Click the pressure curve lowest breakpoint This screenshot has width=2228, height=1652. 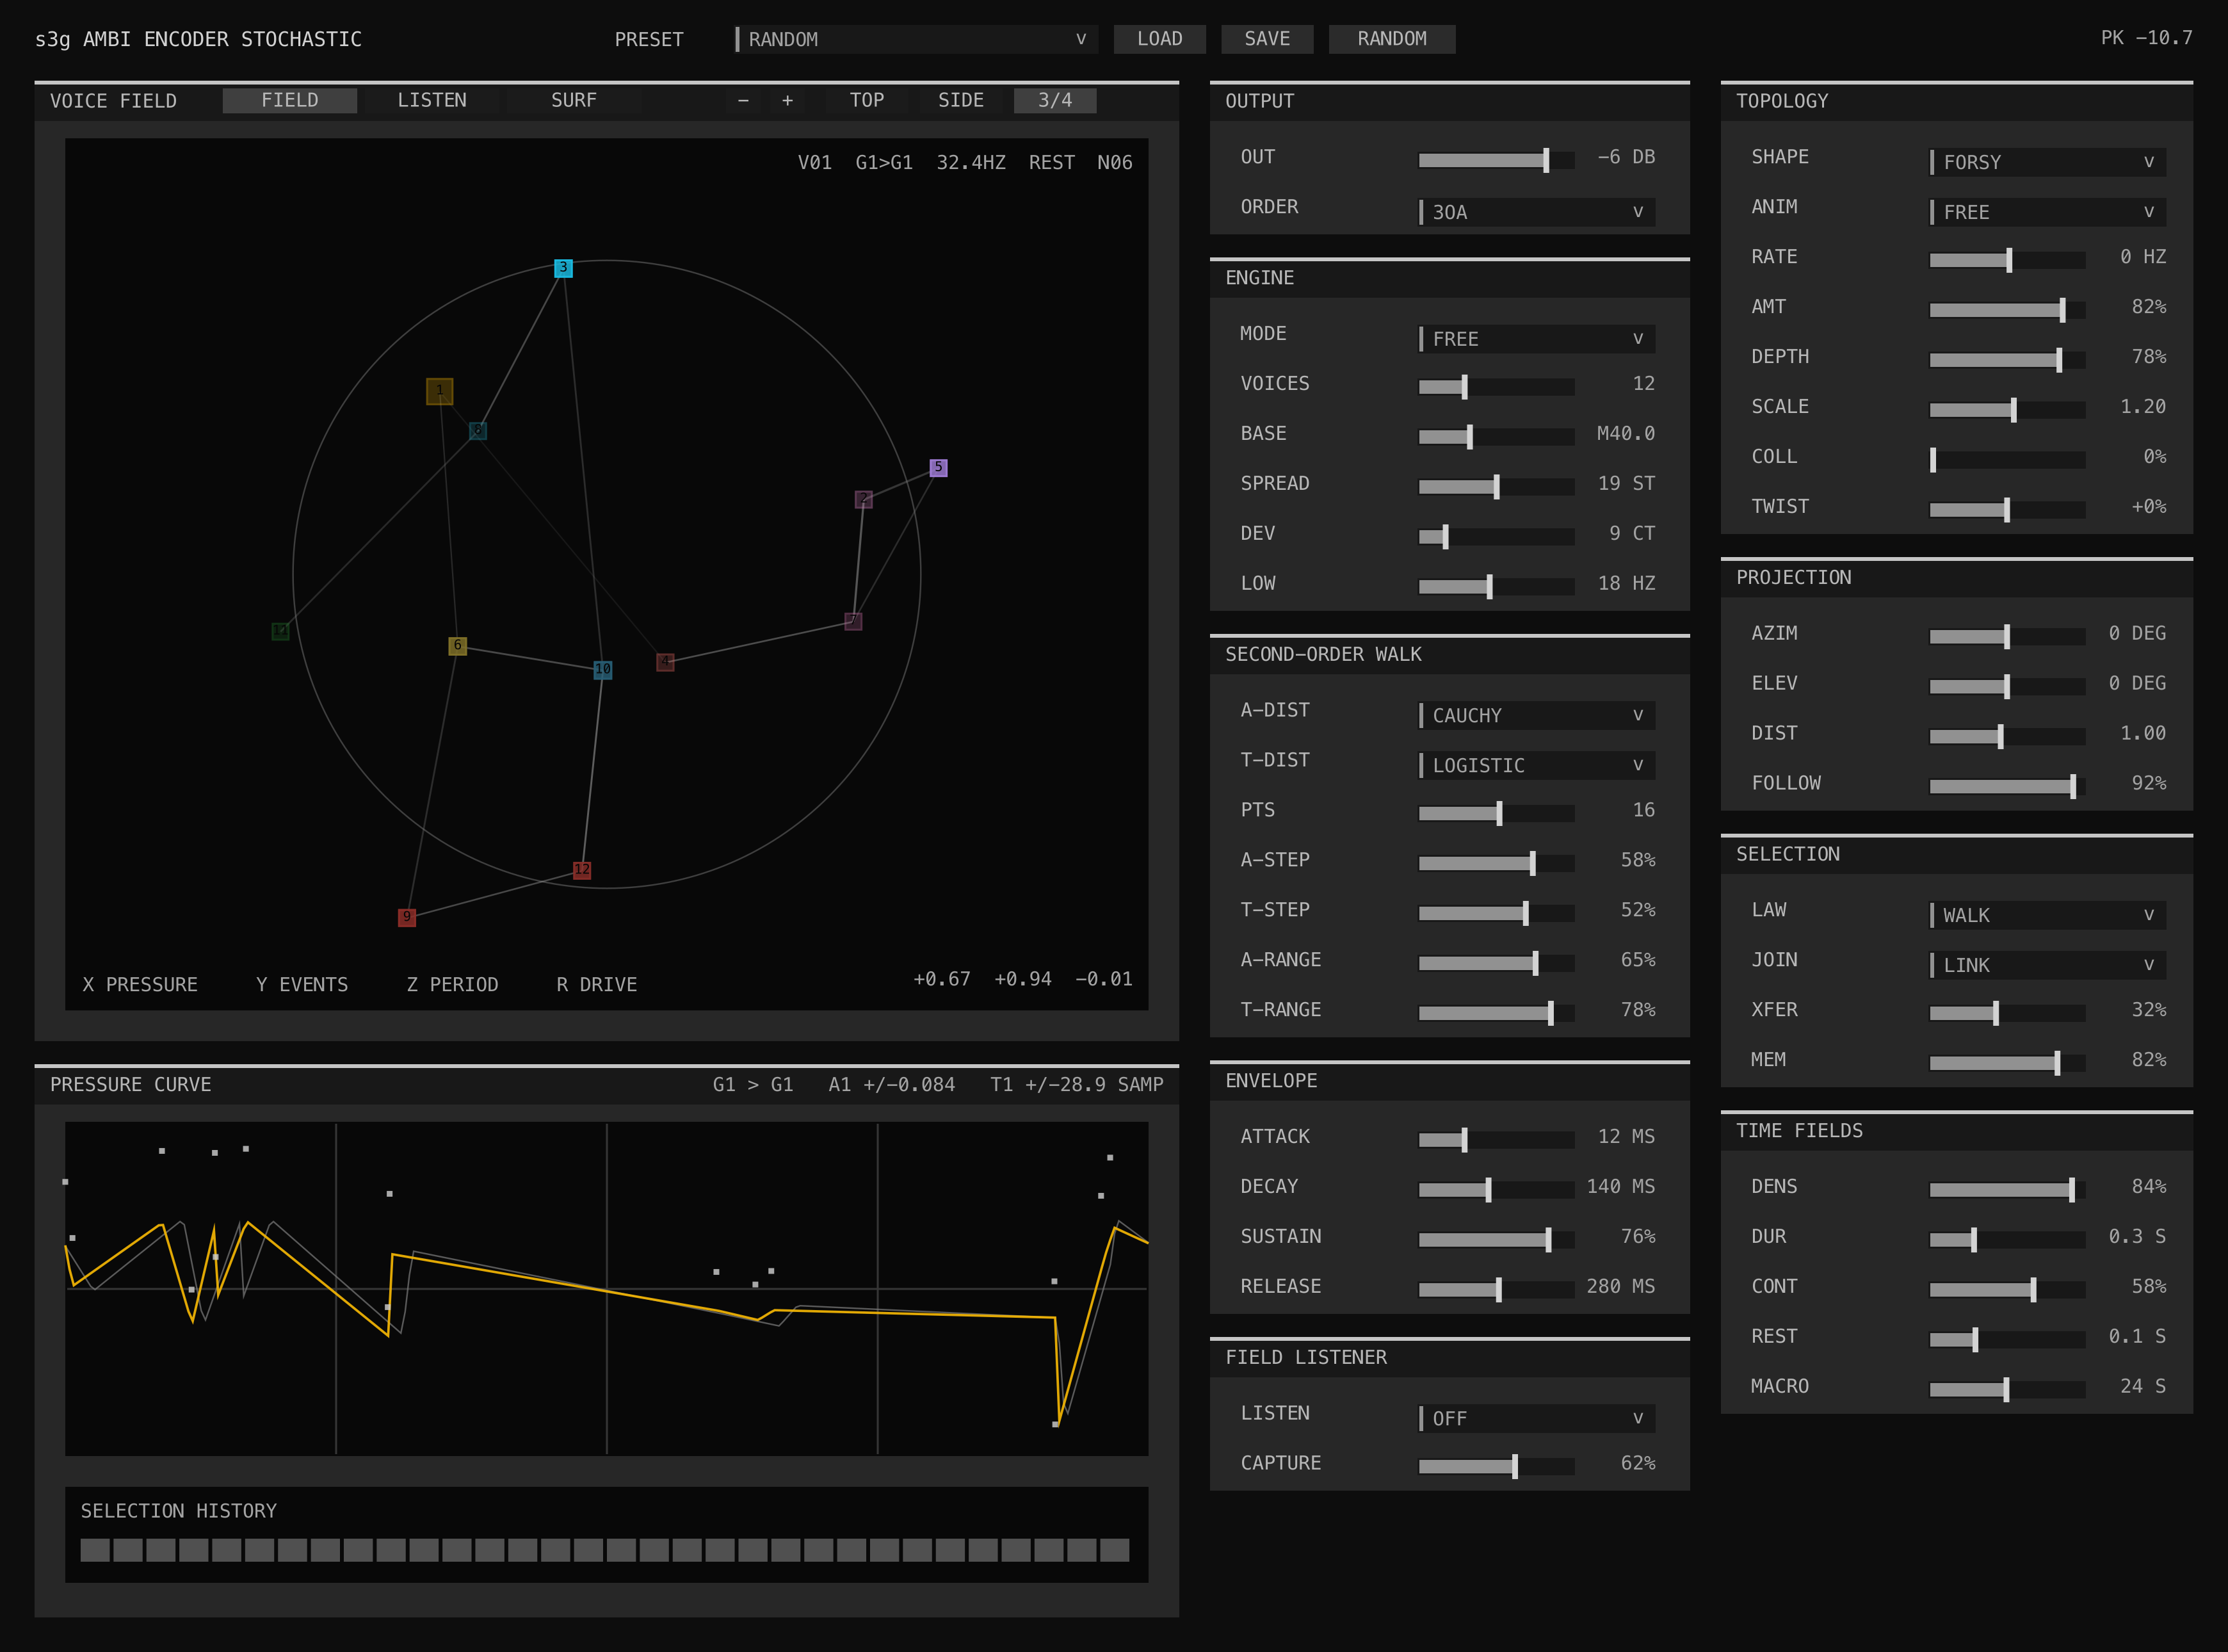click(x=1055, y=1424)
